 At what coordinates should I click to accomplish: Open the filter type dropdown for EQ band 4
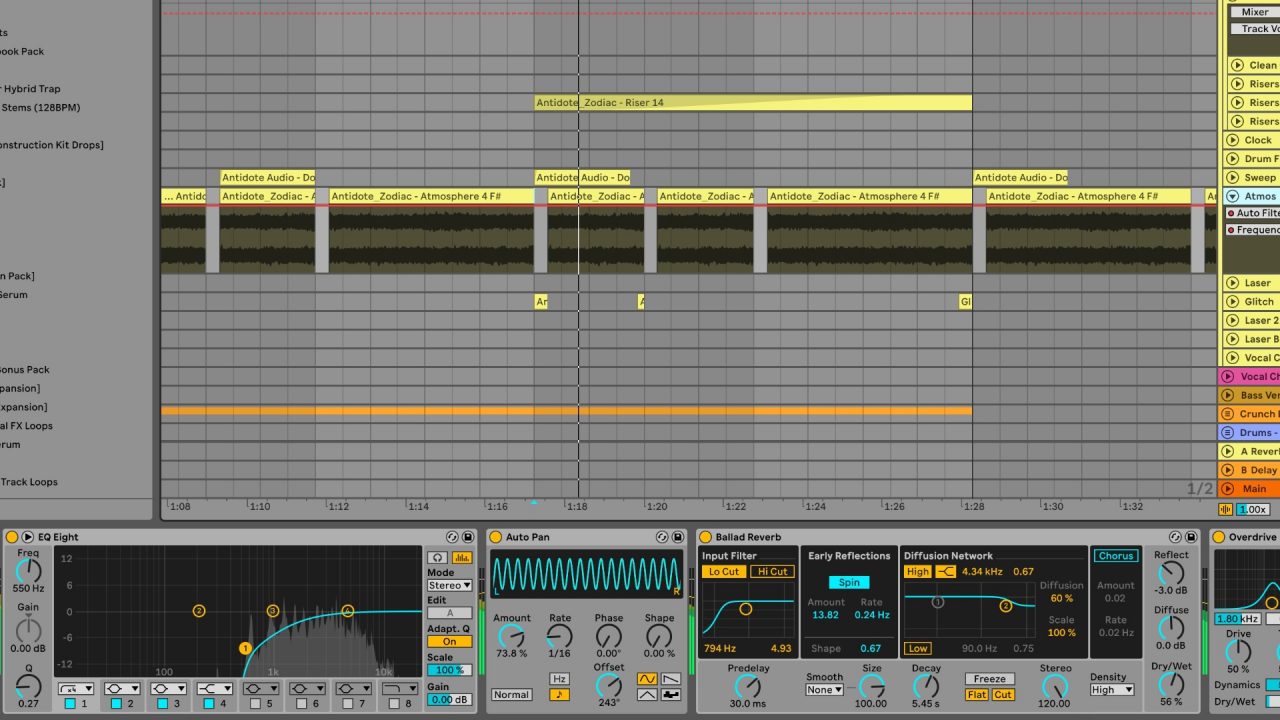pyautogui.click(x=228, y=689)
